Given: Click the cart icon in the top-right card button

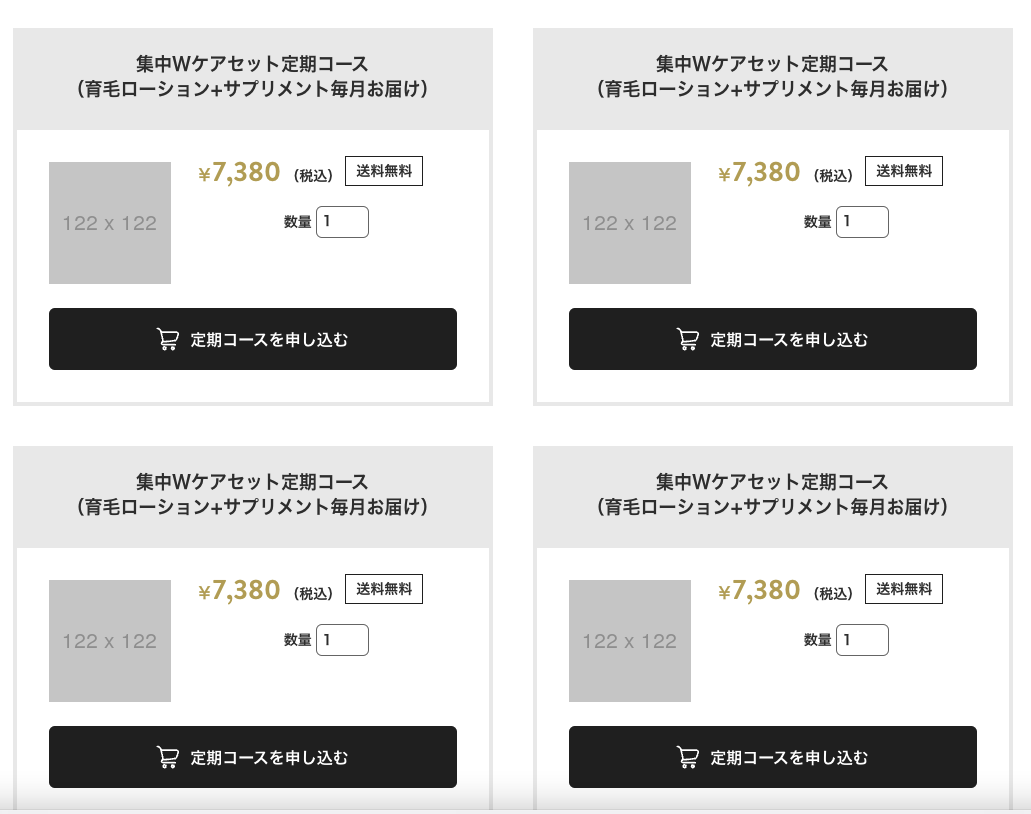Looking at the screenshot, I should coord(688,339).
